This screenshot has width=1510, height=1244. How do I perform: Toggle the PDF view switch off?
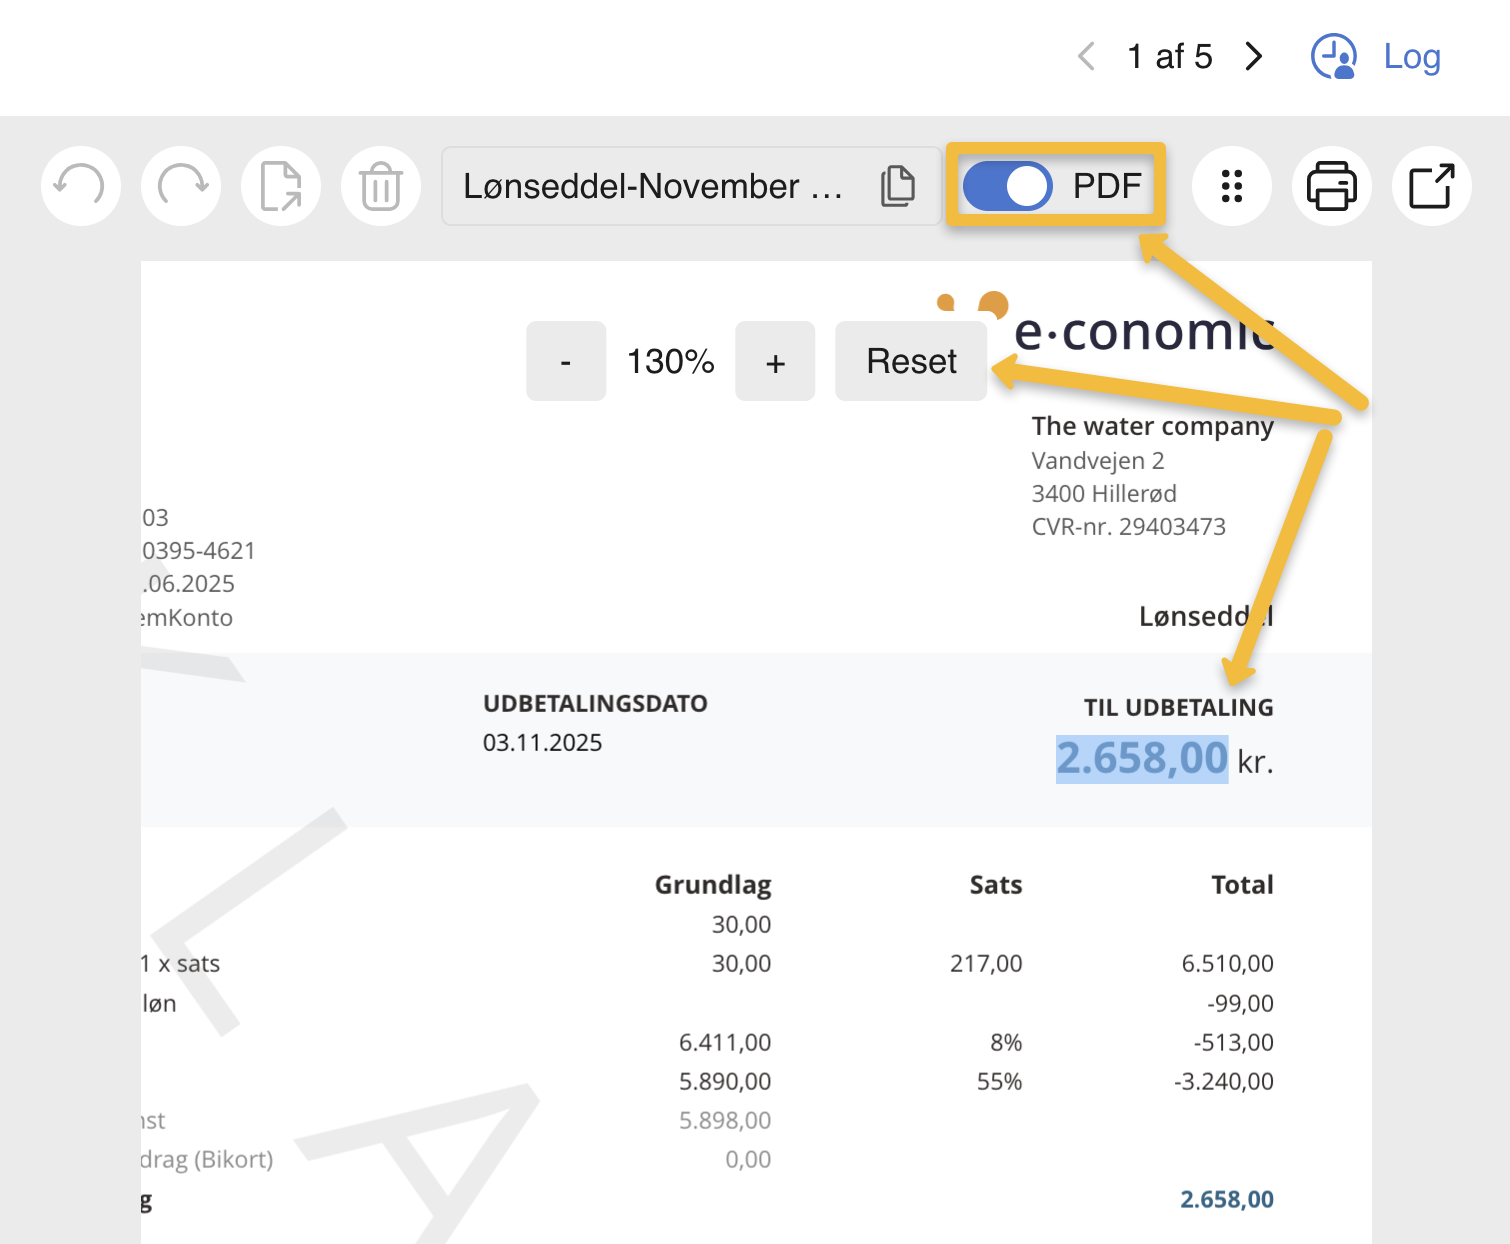point(1007,186)
